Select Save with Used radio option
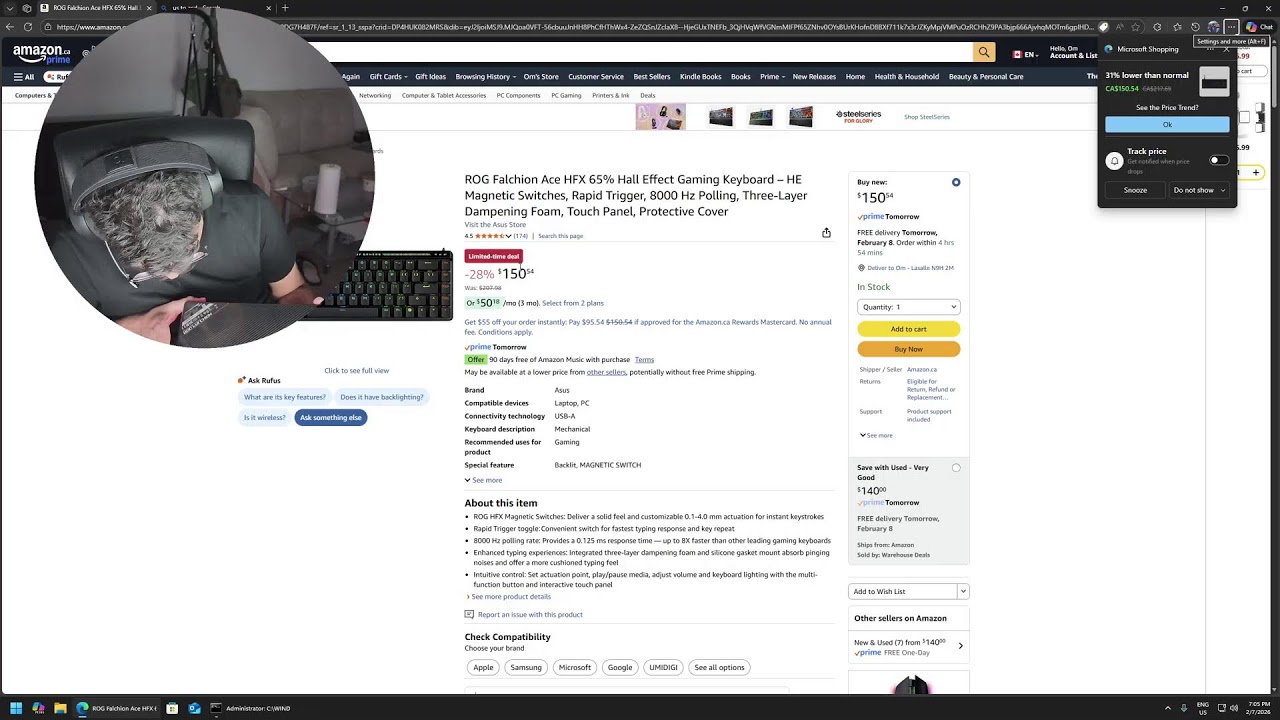The height and width of the screenshot is (720, 1280). pyautogui.click(x=956, y=467)
